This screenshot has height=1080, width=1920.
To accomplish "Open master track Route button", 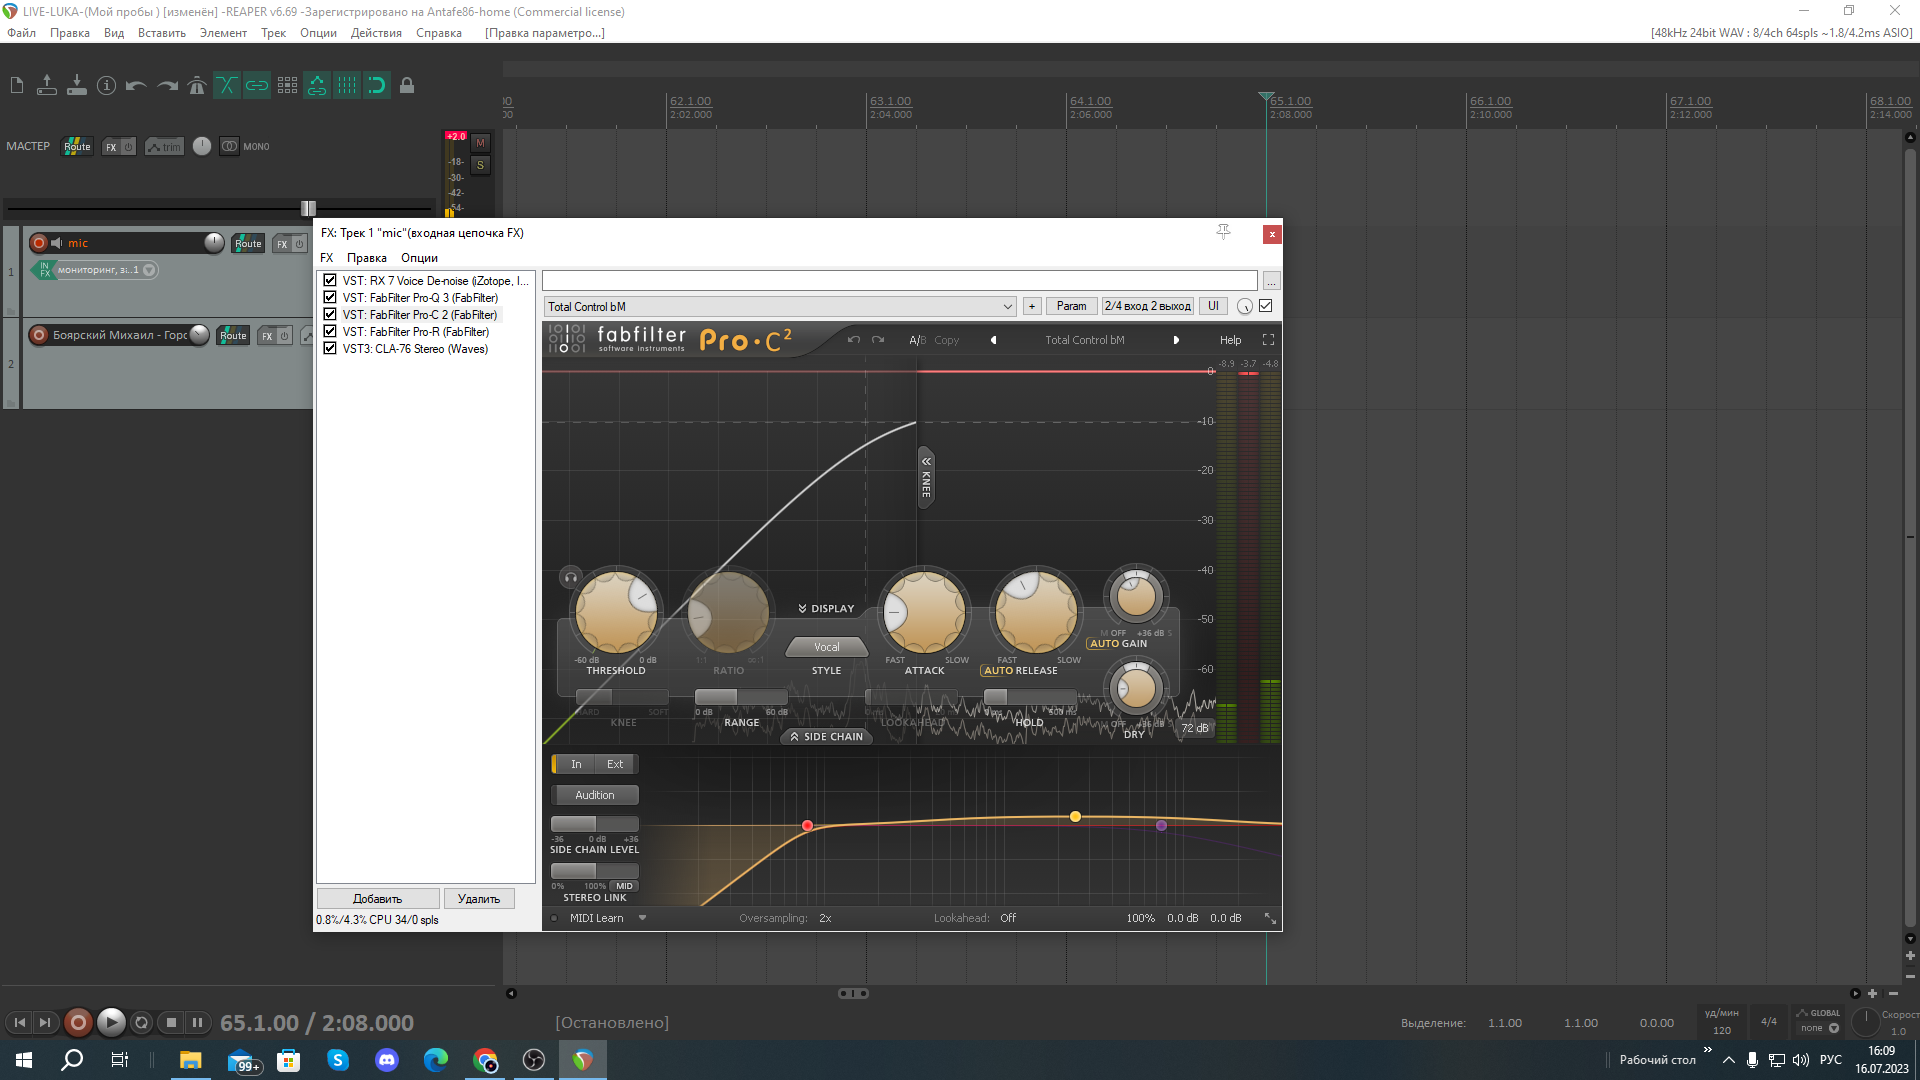I will pyautogui.click(x=77, y=147).
